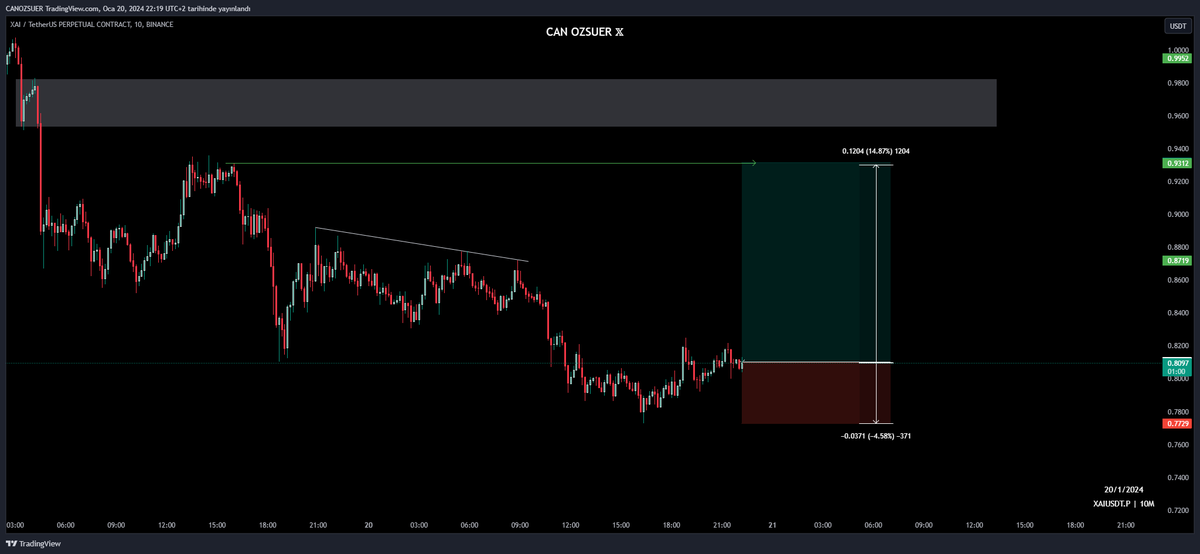1200x554 pixels.
Task: Click the 0.8400 price axis value
Action: pyautogui.click(x=1176, y=313)
